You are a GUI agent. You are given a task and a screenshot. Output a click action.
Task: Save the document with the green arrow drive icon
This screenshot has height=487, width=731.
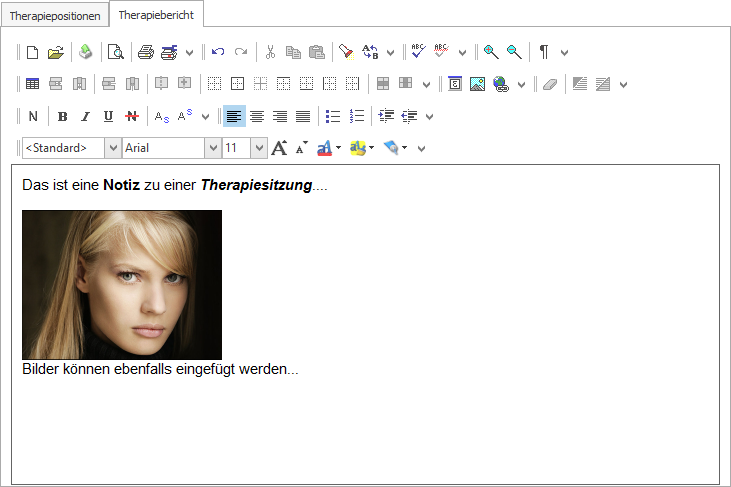[85, 52]
